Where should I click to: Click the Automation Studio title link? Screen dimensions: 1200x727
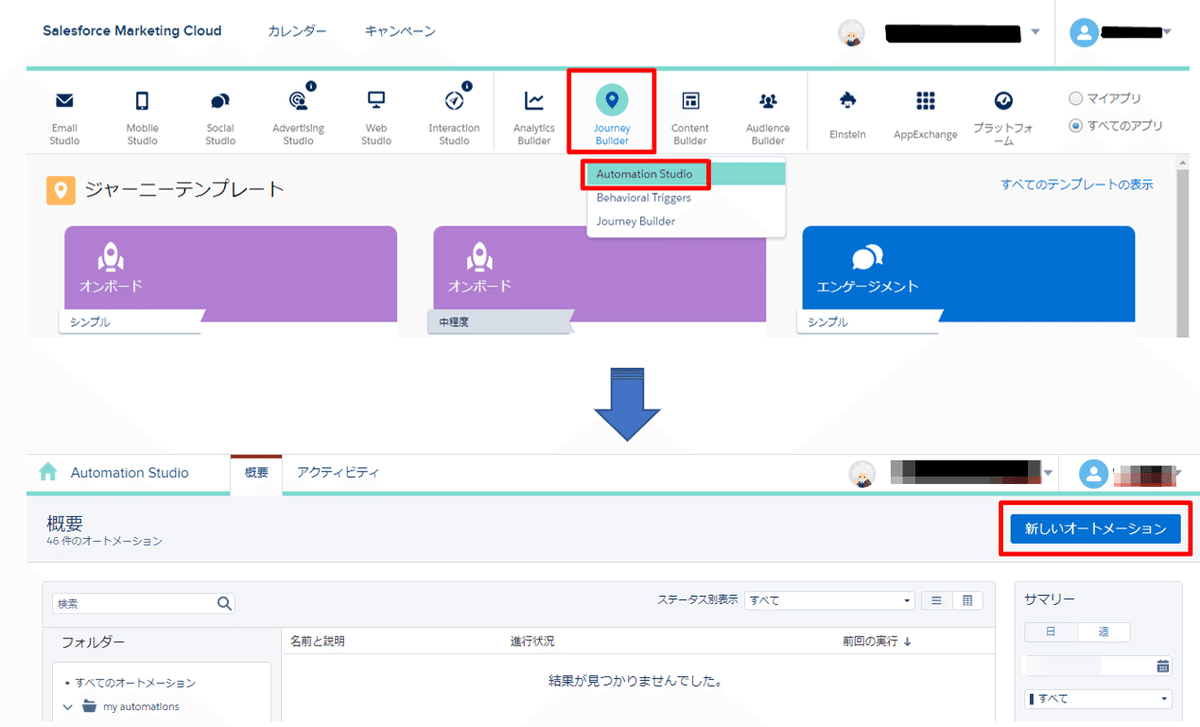point(129,472)
